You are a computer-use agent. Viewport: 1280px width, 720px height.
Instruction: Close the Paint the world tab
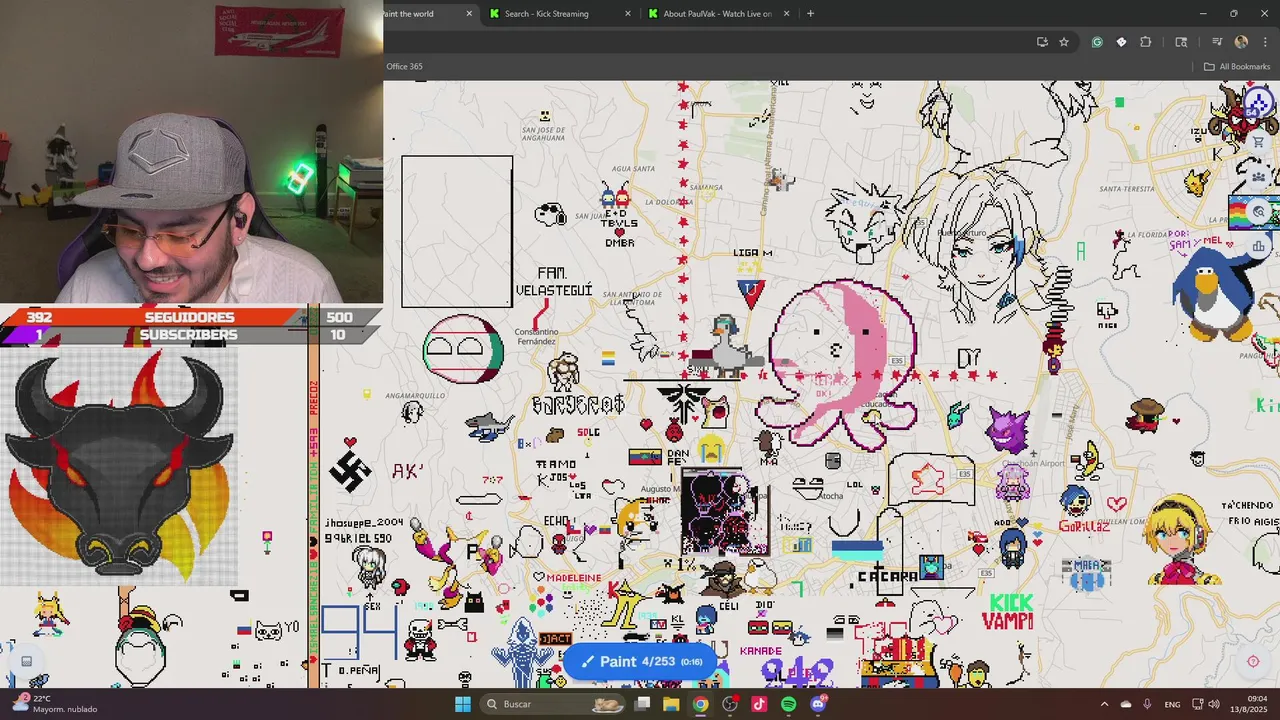tap(469, 14)
